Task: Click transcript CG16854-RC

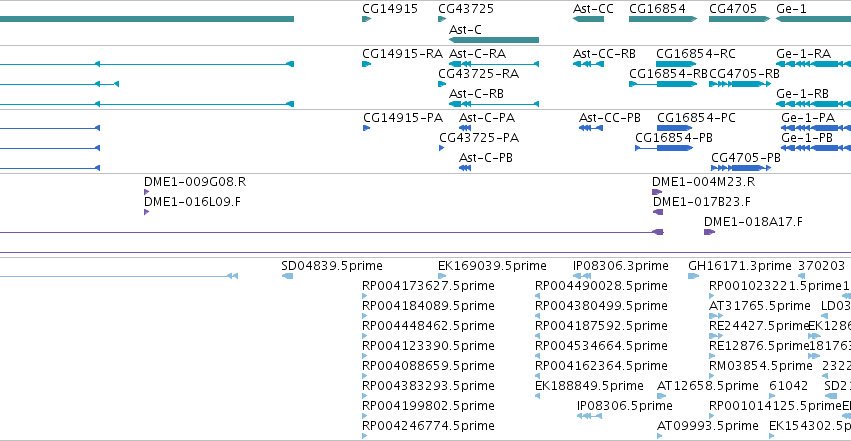Action: pyautogui.click(x=676, y=64)
